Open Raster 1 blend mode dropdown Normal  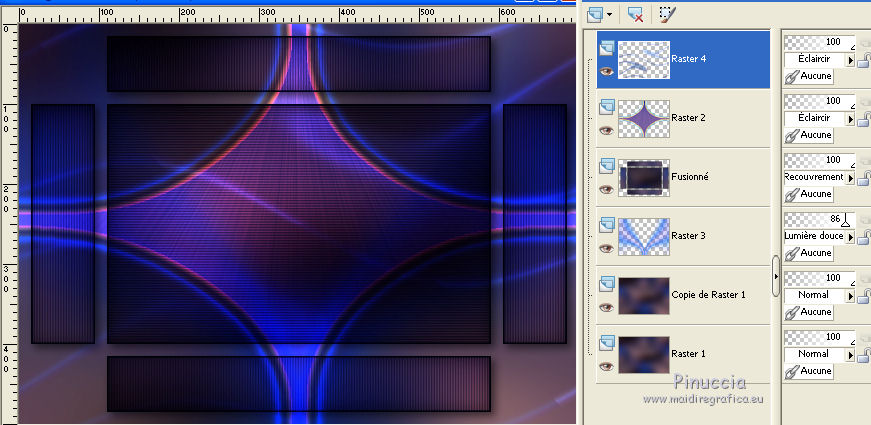point(819,354)
